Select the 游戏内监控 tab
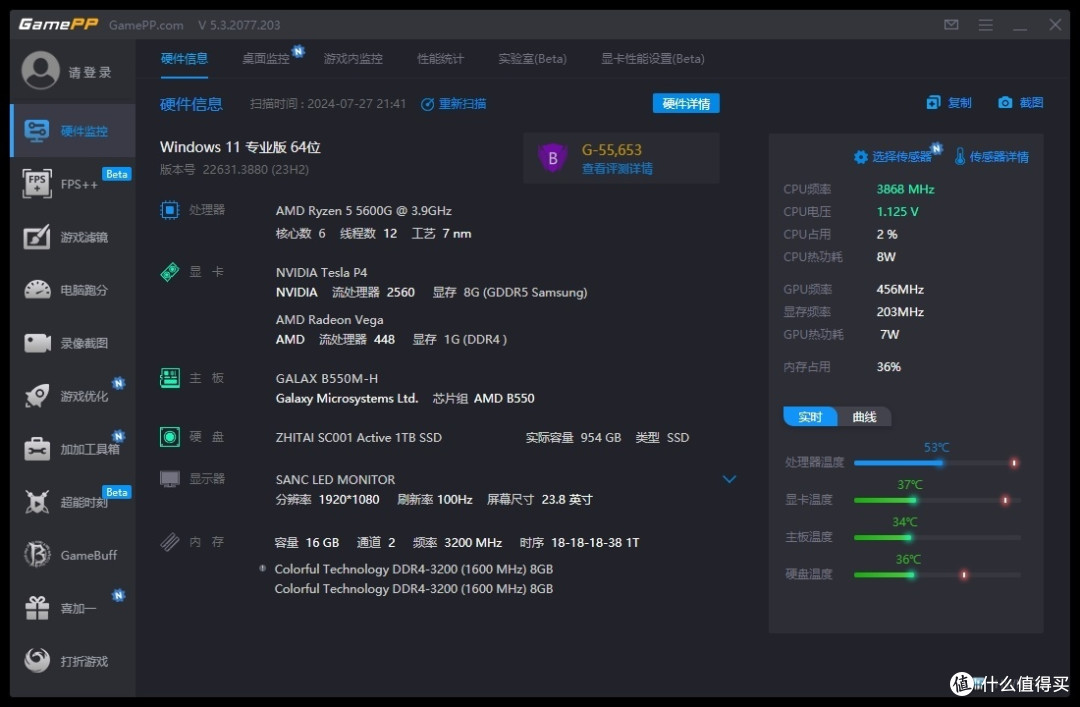 point(353,59)
